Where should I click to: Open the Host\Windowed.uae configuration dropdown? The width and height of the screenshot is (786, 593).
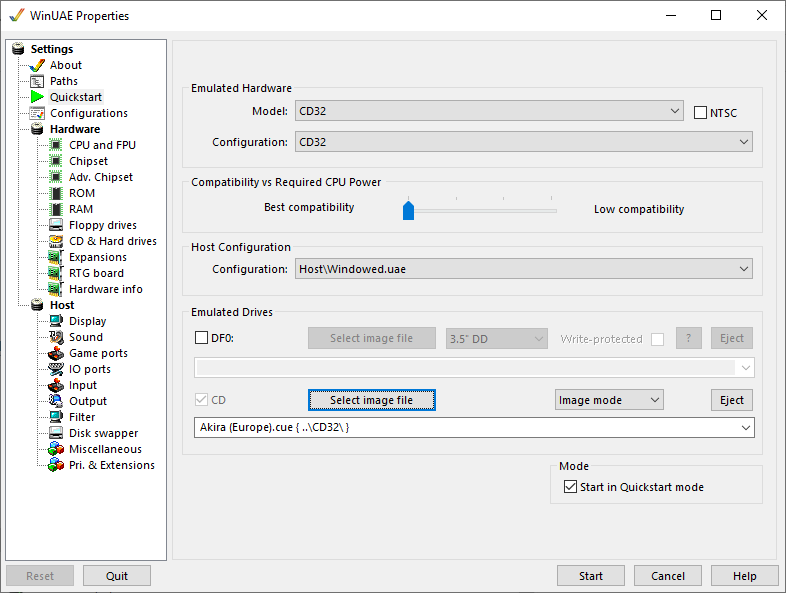pos(524,269)
